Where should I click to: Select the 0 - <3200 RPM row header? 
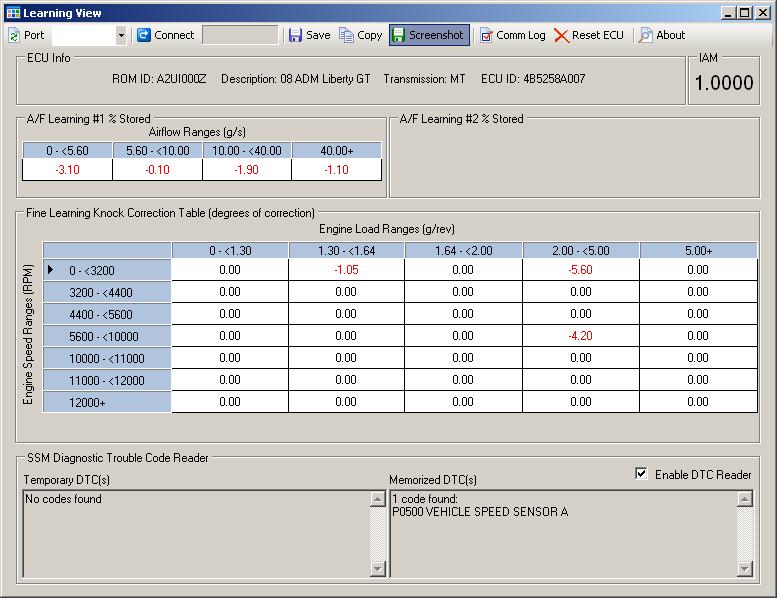tap(107, 271)
